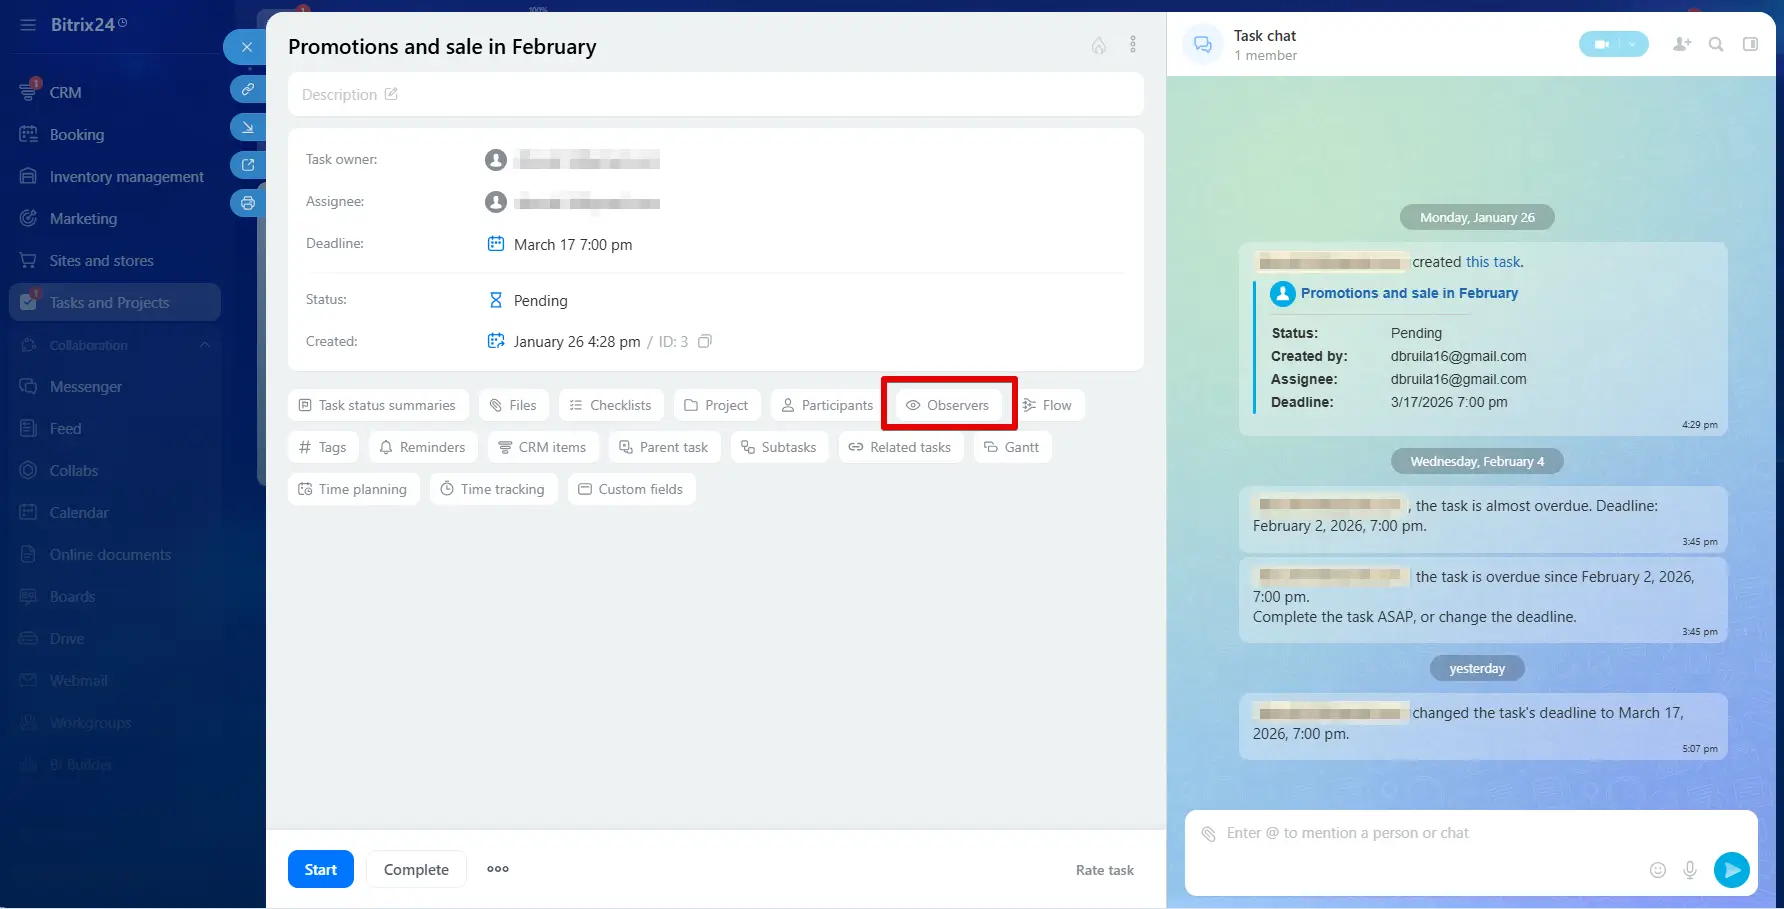Click the emoji smiley icon in chat input
The image size is (1784, 909).
point(1657,870)
